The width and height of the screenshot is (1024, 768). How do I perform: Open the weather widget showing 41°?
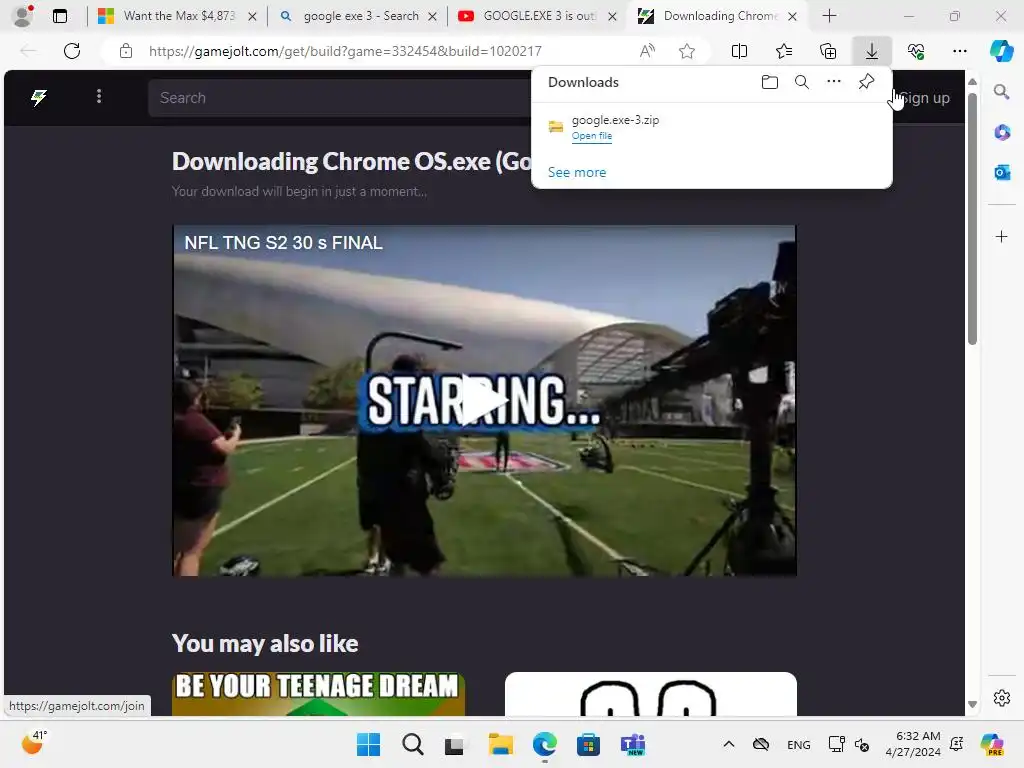click(x=34, y=743)
